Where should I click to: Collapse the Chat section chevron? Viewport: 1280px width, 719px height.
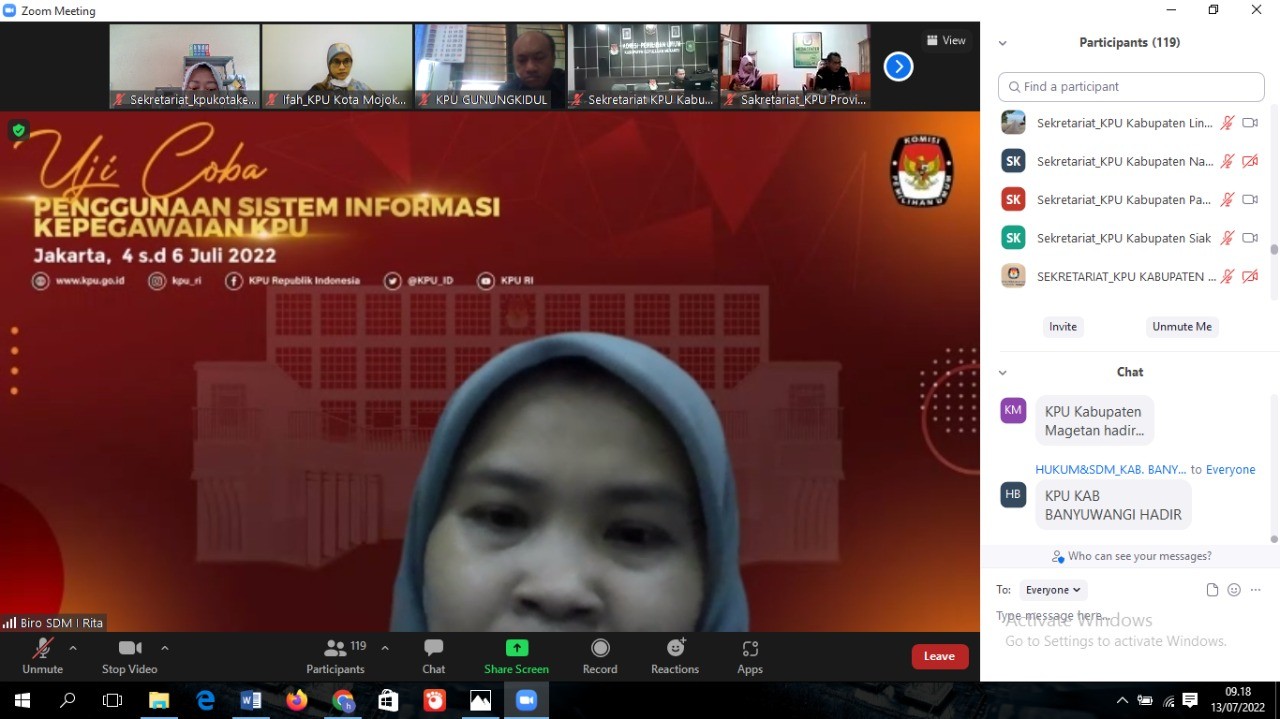tap(1003, 372)
